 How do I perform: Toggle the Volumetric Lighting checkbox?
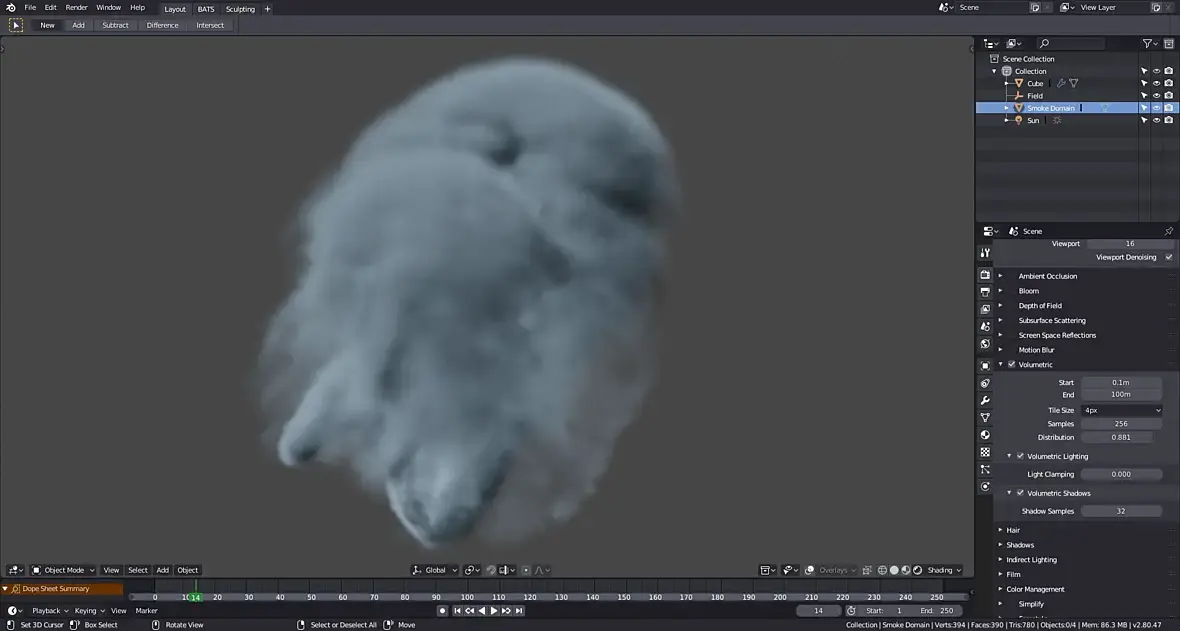coord(1020,456)
